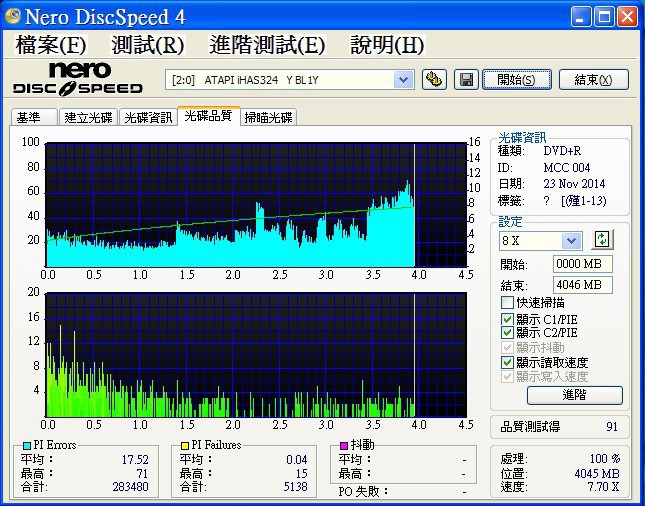Image resolution: width=645 pixels, height=506 pixels.
Task: Click the PI Failures maximum 15
Action: [302, 474]
